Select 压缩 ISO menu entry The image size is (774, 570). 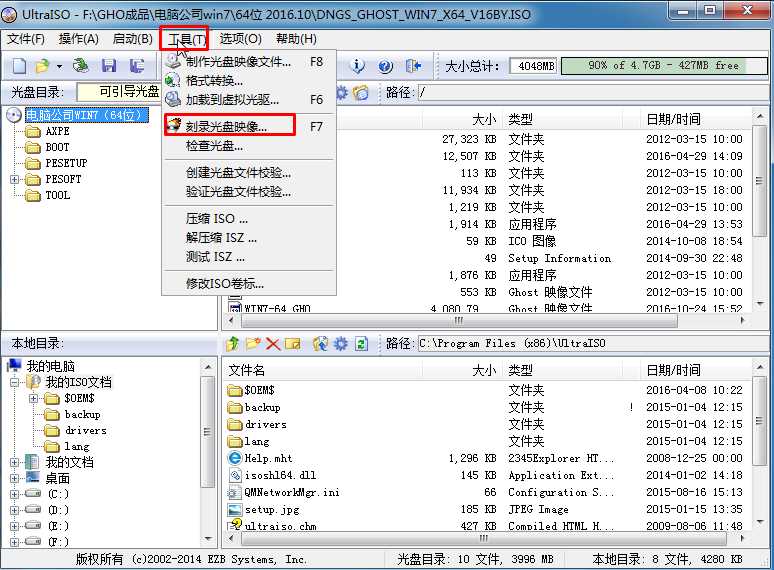pos(249,219)
